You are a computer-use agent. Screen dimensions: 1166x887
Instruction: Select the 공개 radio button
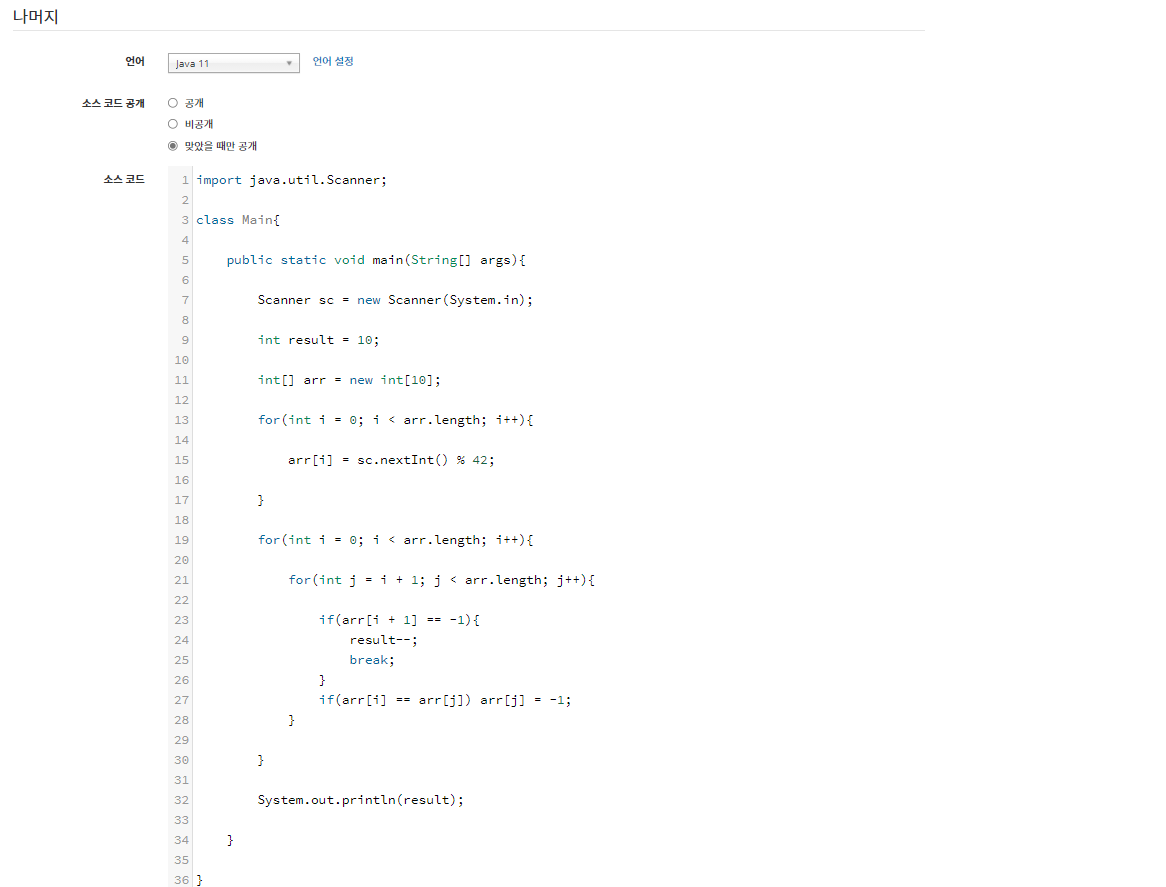point(173,103)
